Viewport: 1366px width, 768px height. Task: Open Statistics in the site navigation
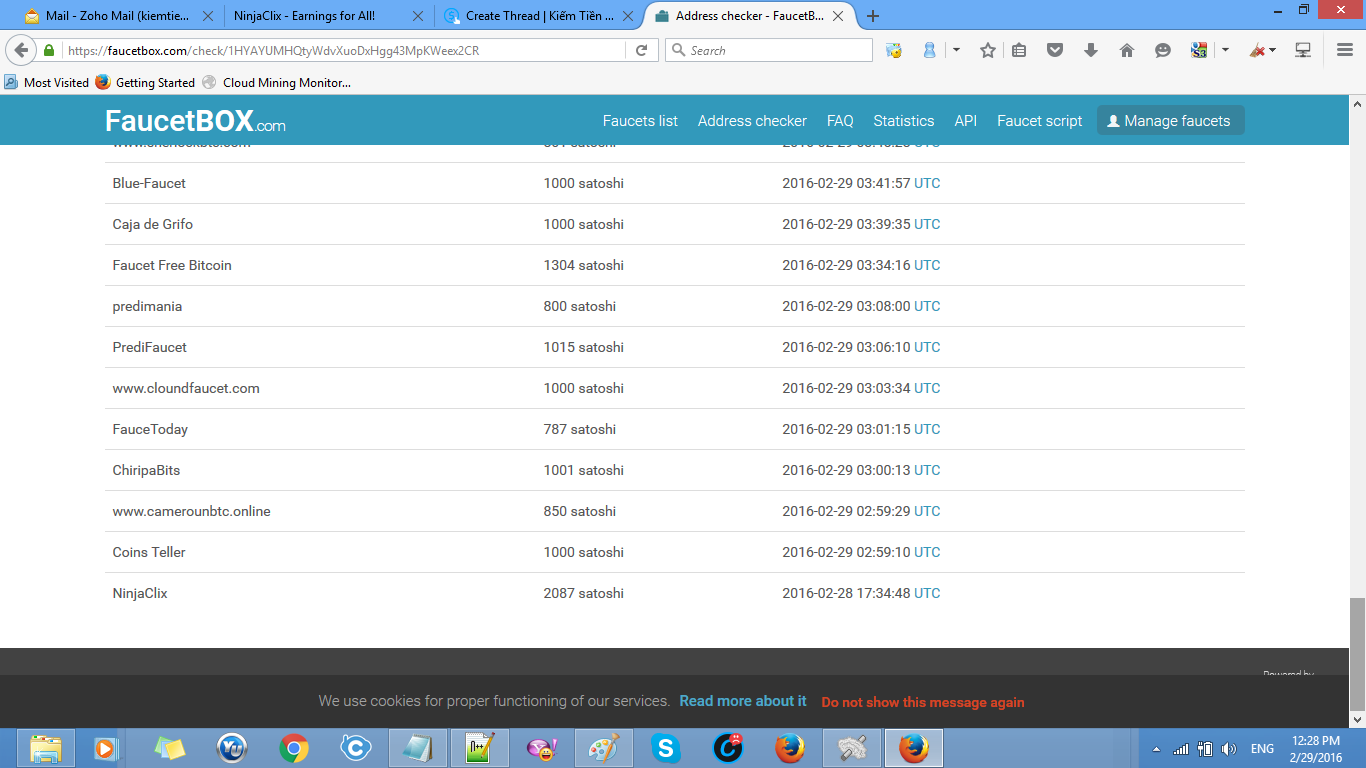coord(904,121)
